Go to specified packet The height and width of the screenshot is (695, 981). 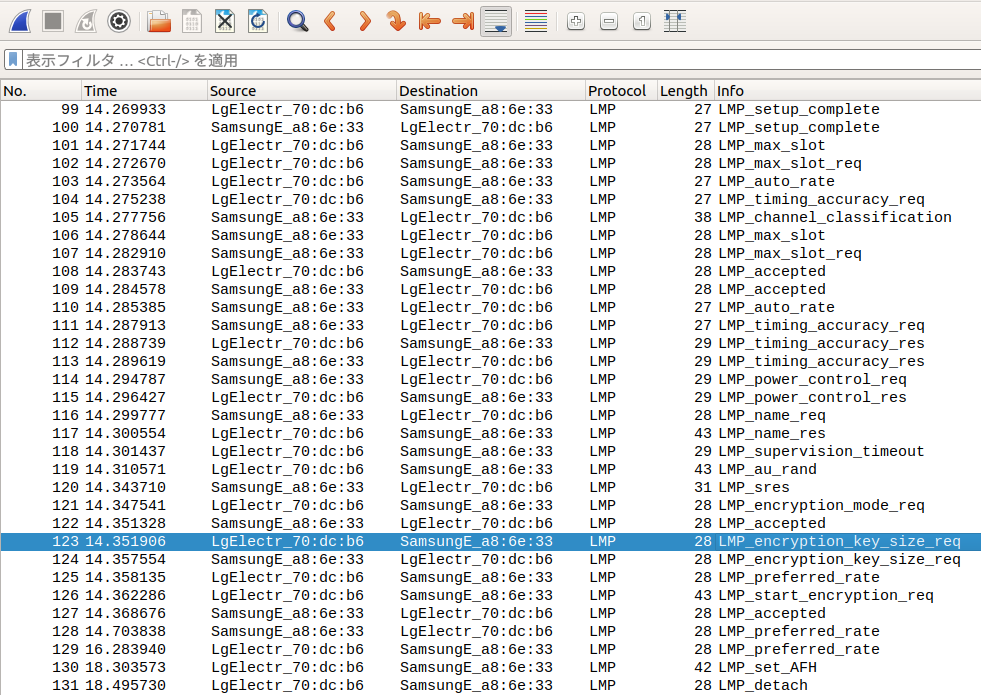pyautogui.click(x=397, y=21)
